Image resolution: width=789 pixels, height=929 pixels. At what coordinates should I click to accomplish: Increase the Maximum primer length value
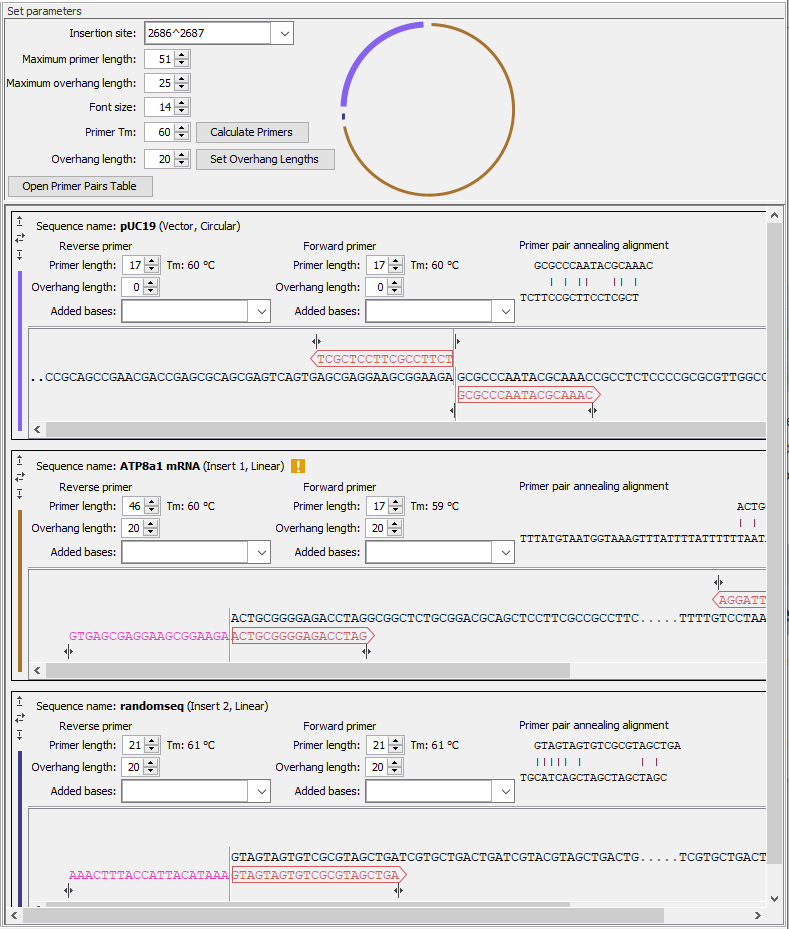coord(182,55)
